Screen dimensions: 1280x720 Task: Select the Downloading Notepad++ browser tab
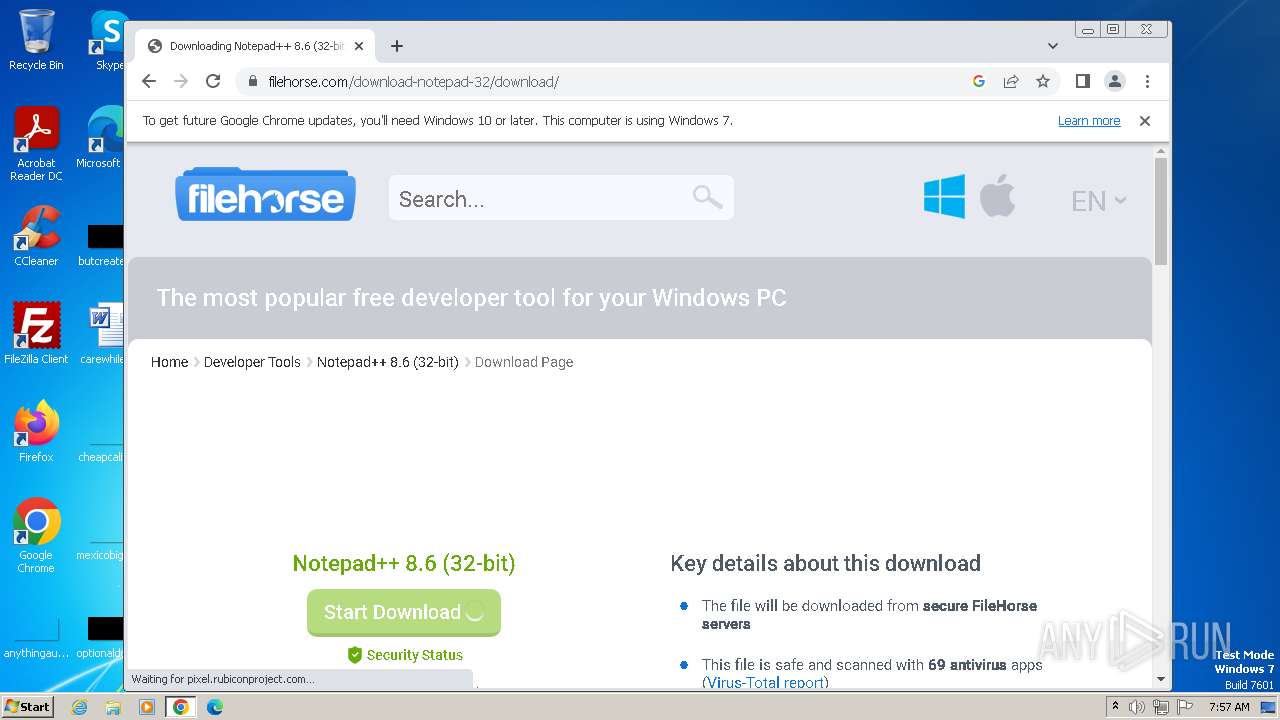pos(255,46)
